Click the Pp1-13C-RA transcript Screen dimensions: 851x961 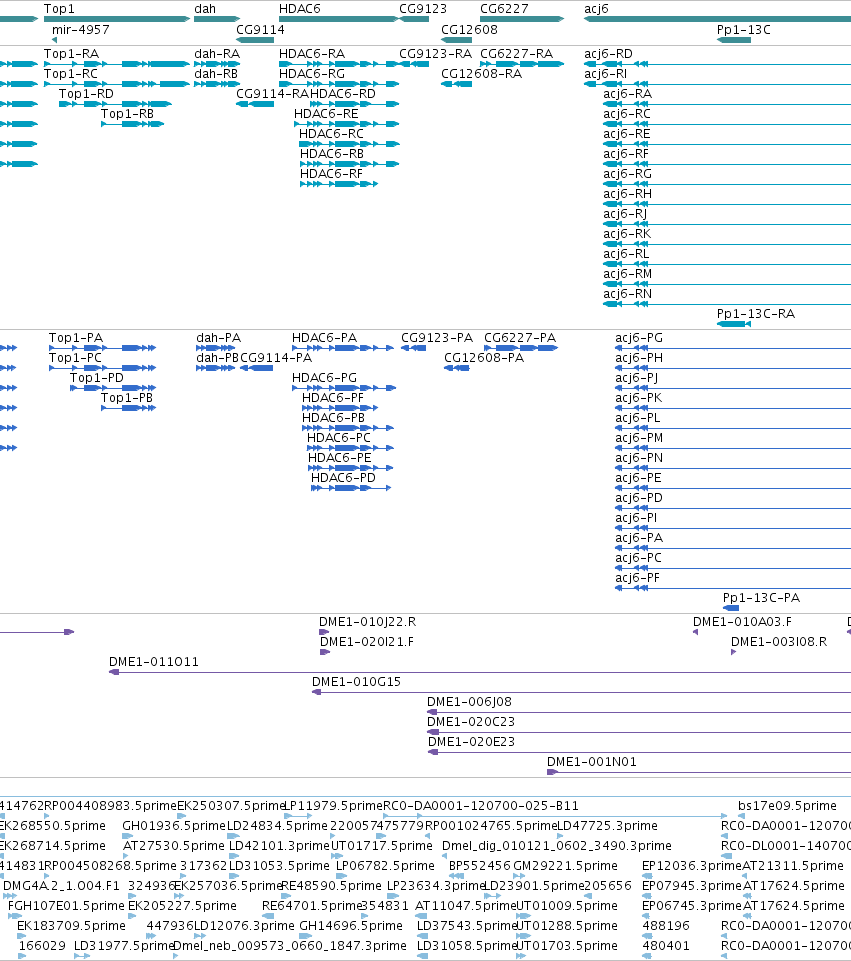click(x=734, y=324)
